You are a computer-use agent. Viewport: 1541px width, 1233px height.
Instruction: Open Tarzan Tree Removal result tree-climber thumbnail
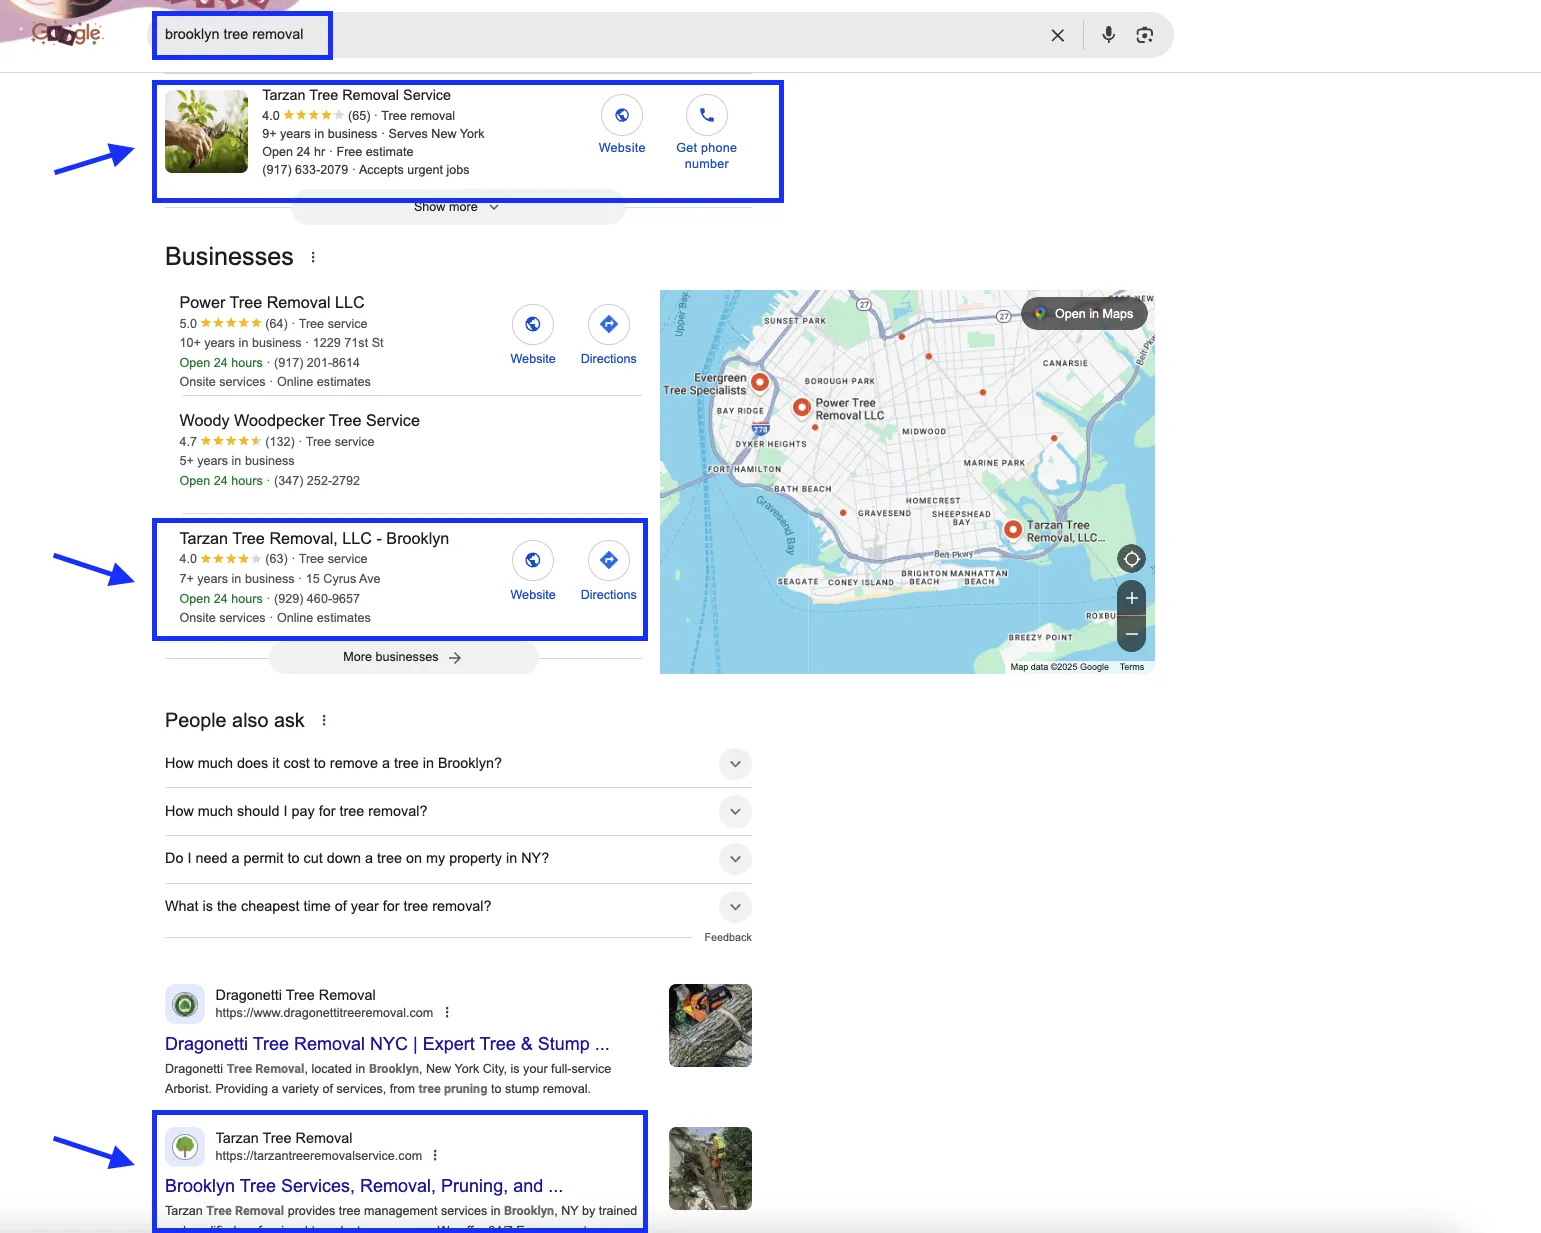point(710,1168)
